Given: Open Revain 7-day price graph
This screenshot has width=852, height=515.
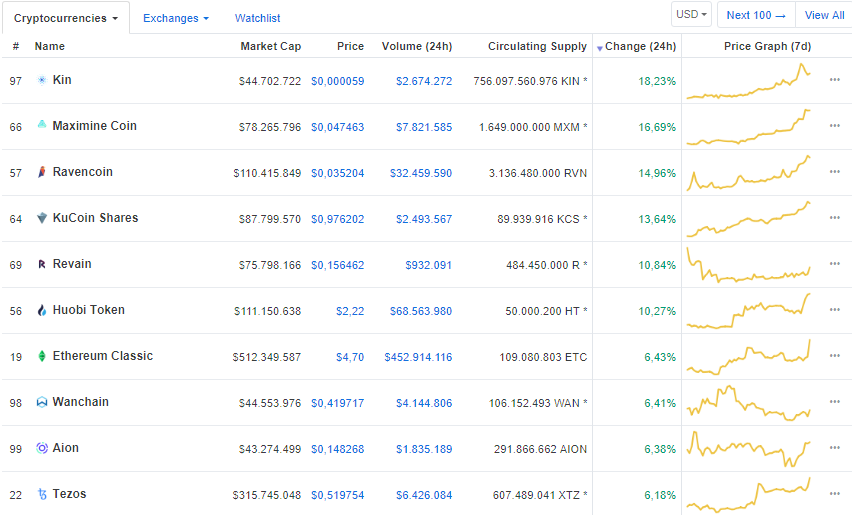Looking at the screenshot, I should (x=749, y=265).
